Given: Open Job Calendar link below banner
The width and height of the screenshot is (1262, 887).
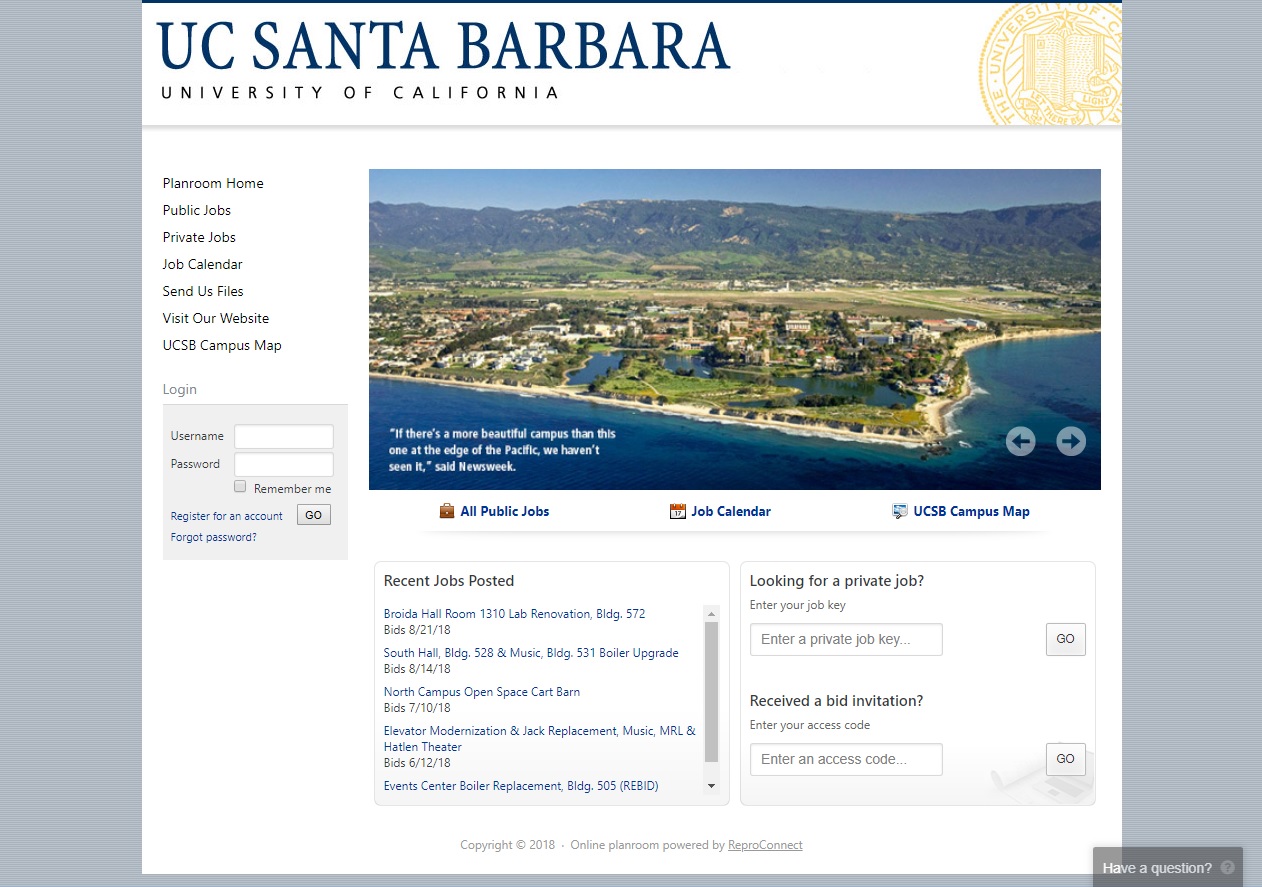Looking at the screenshot, I should point(731,511).
